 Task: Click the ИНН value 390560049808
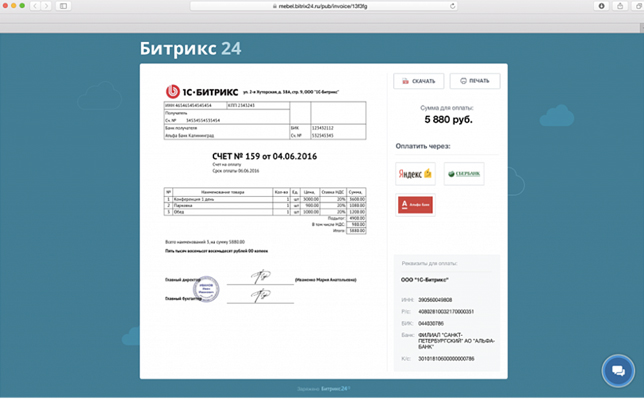[435, 300]
